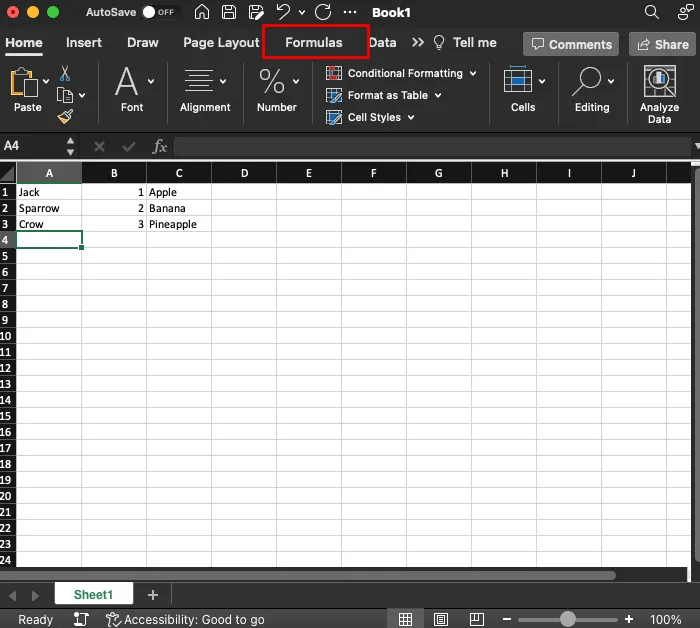Toggle the AutoSave switch
Screen dimensions: 700x628
158,13
